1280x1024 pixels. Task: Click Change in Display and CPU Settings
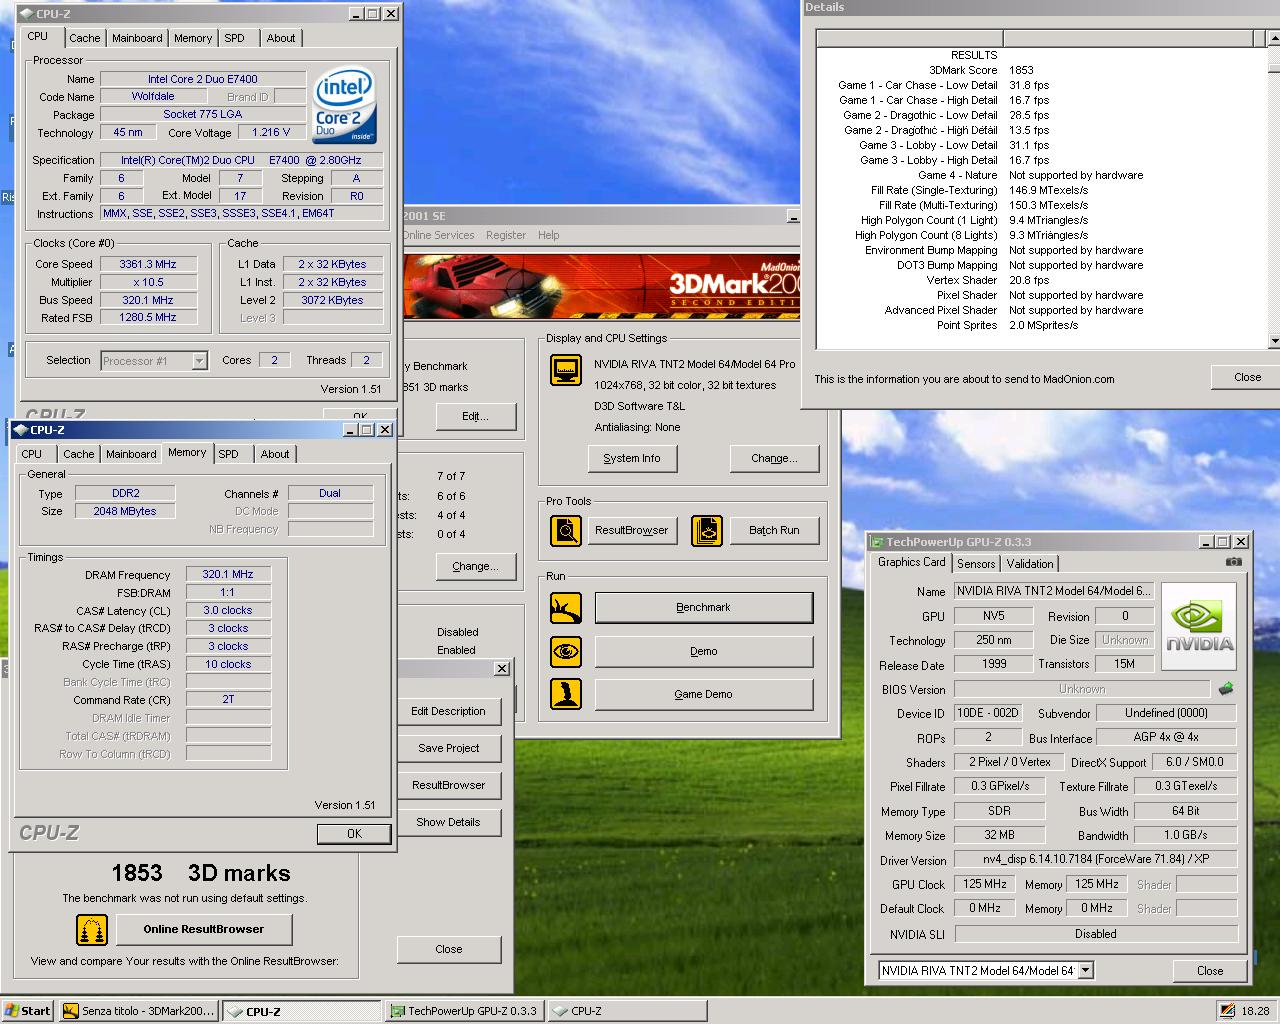tap(774, 458)
